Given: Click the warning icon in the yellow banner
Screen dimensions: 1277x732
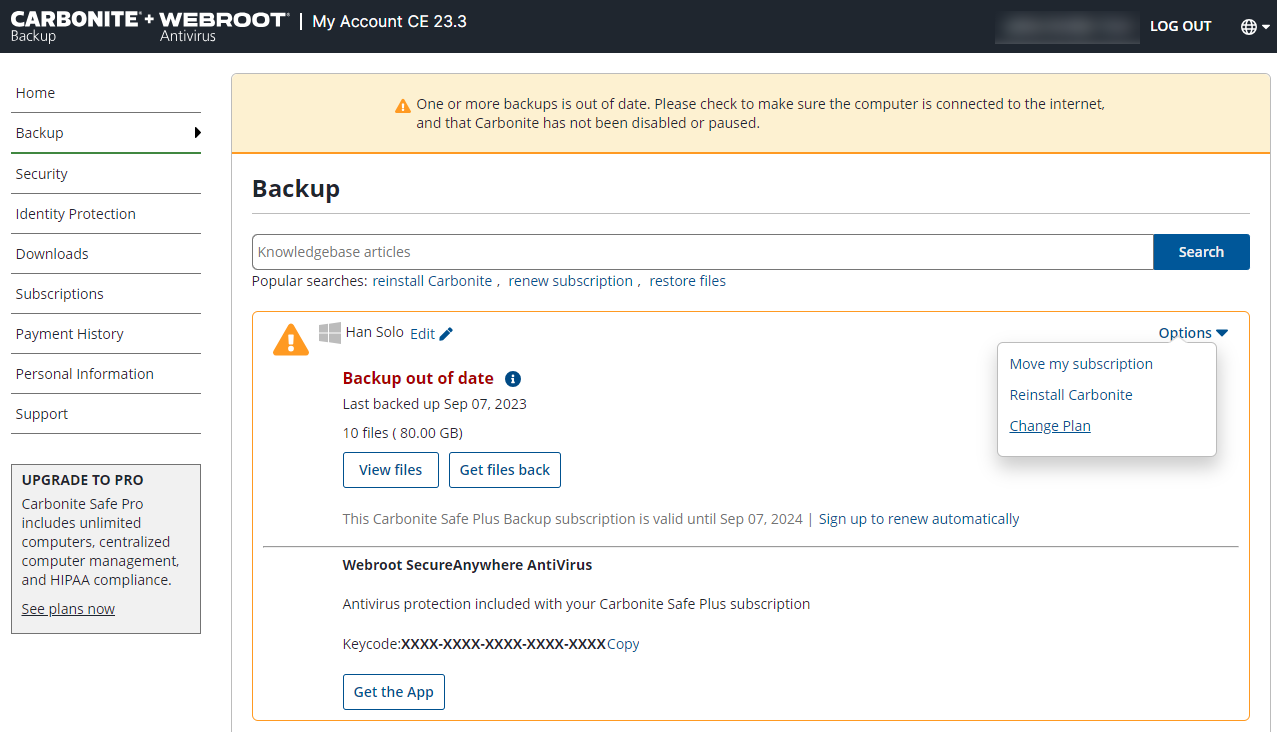Looking at the screenshot, I should click(x=402, y=105).
